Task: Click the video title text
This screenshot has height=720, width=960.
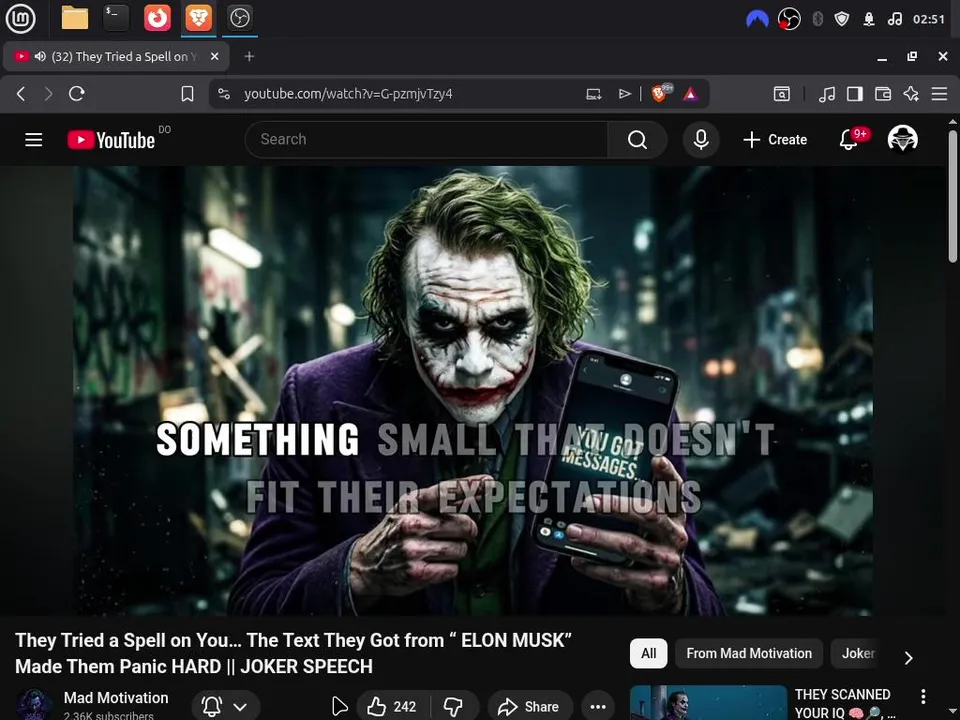Action: coord(293,653)
